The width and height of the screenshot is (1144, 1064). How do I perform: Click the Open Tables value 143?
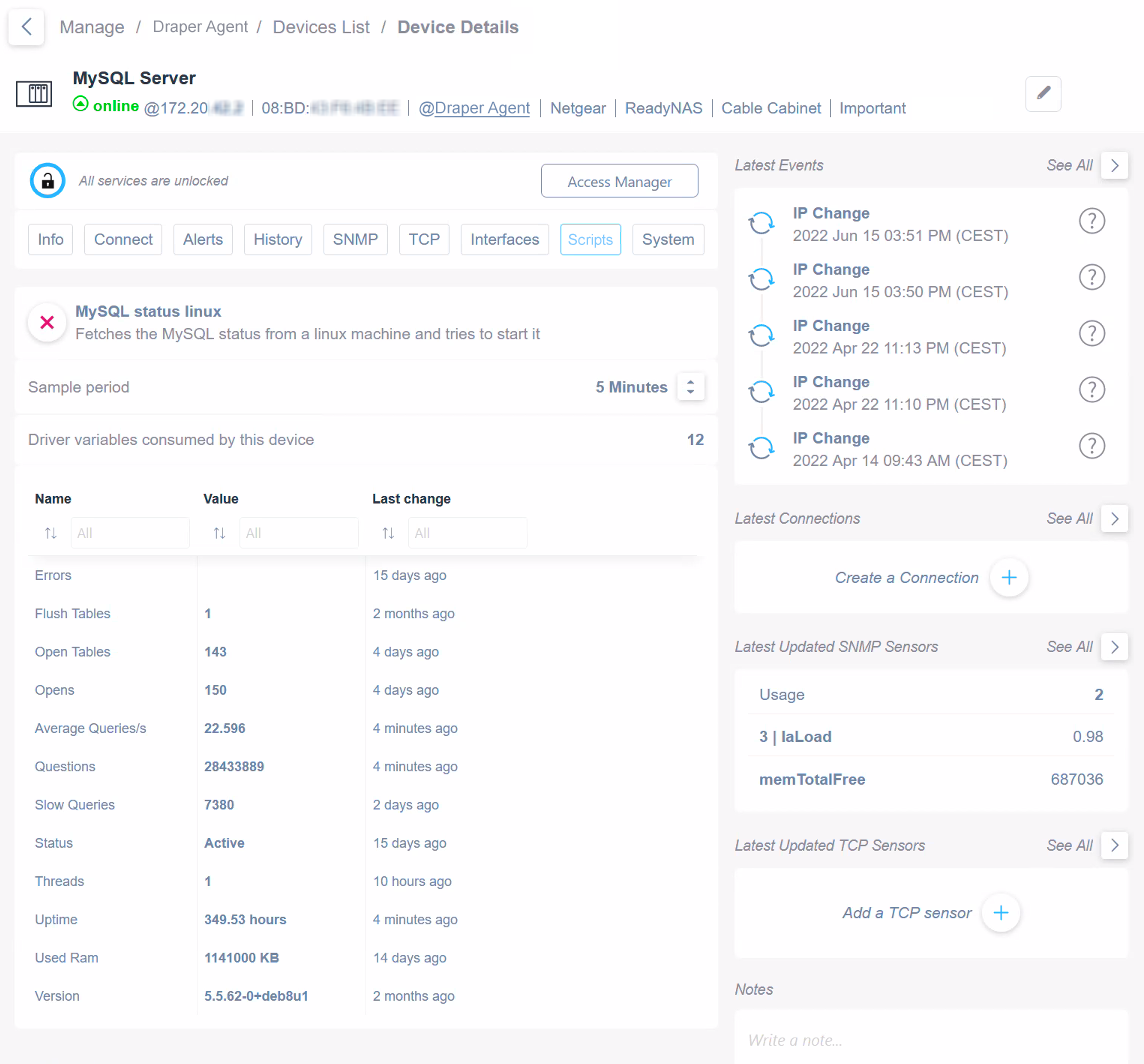point(215,652)
